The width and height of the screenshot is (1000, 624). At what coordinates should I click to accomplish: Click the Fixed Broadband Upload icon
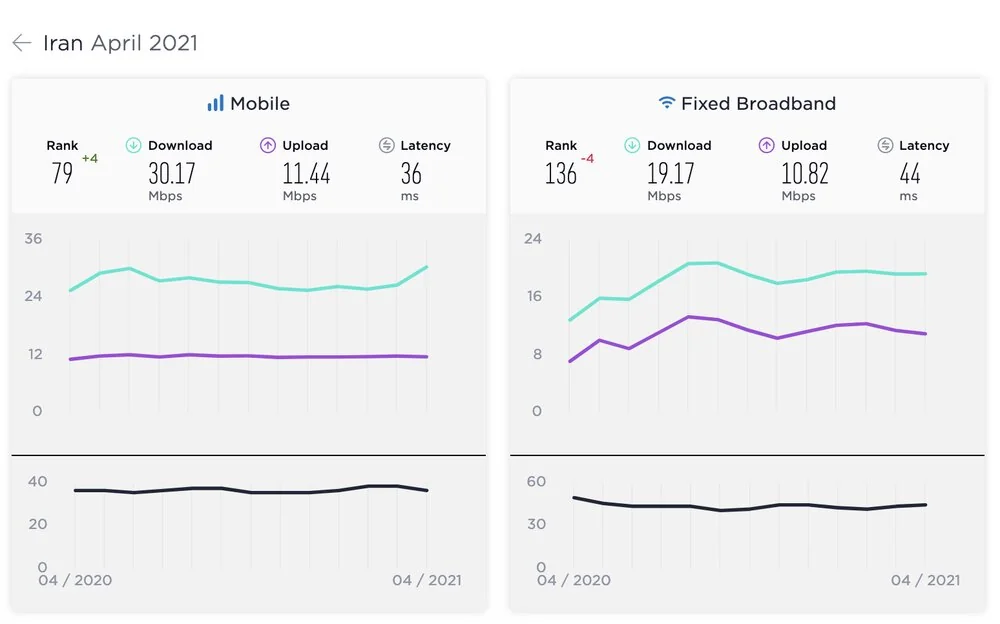click(767, 146)
